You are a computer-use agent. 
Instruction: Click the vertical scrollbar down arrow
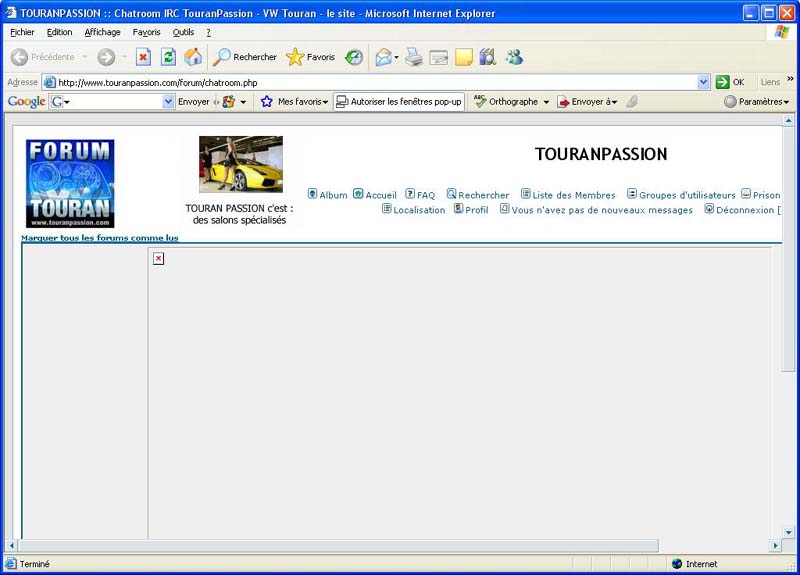[789, 532]
